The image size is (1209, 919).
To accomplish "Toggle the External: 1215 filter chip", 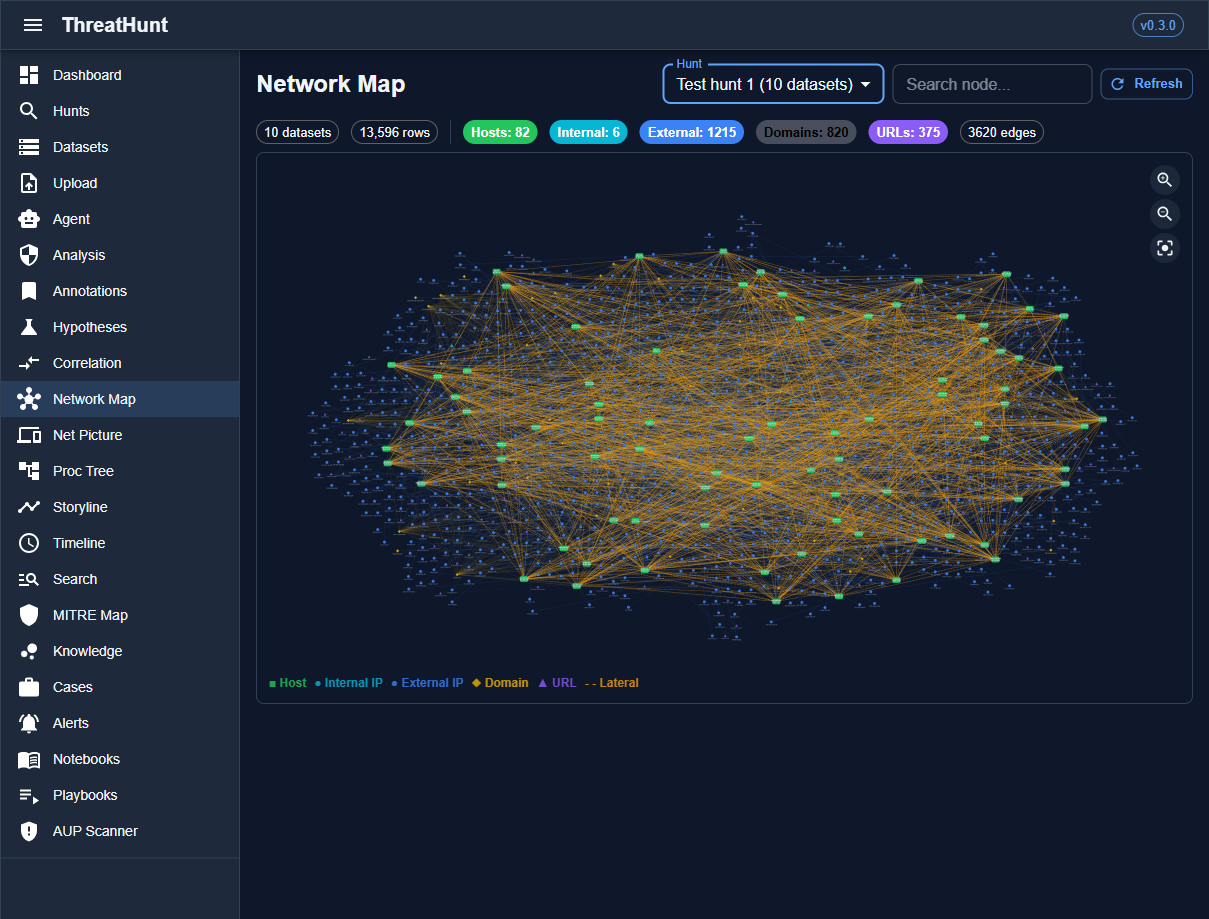I will 691,132.
